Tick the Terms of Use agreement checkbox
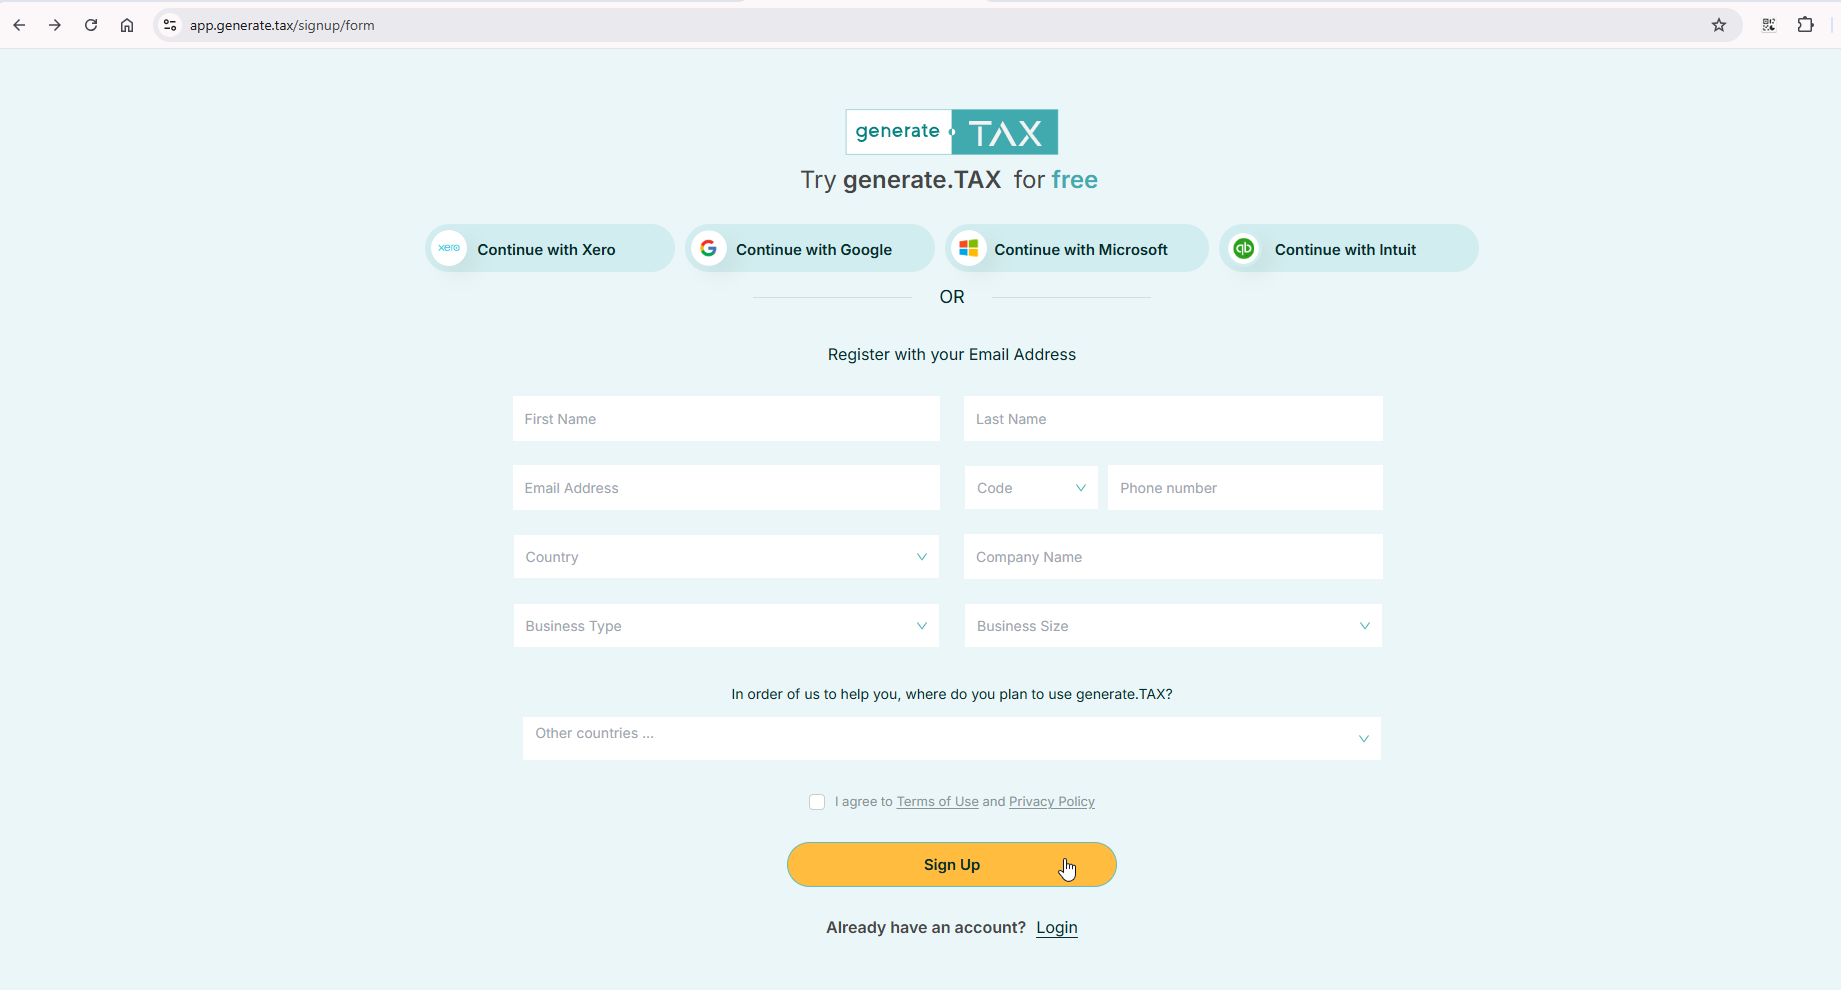The height and width of the screenshot is (990, 1841). coord(817,802)
